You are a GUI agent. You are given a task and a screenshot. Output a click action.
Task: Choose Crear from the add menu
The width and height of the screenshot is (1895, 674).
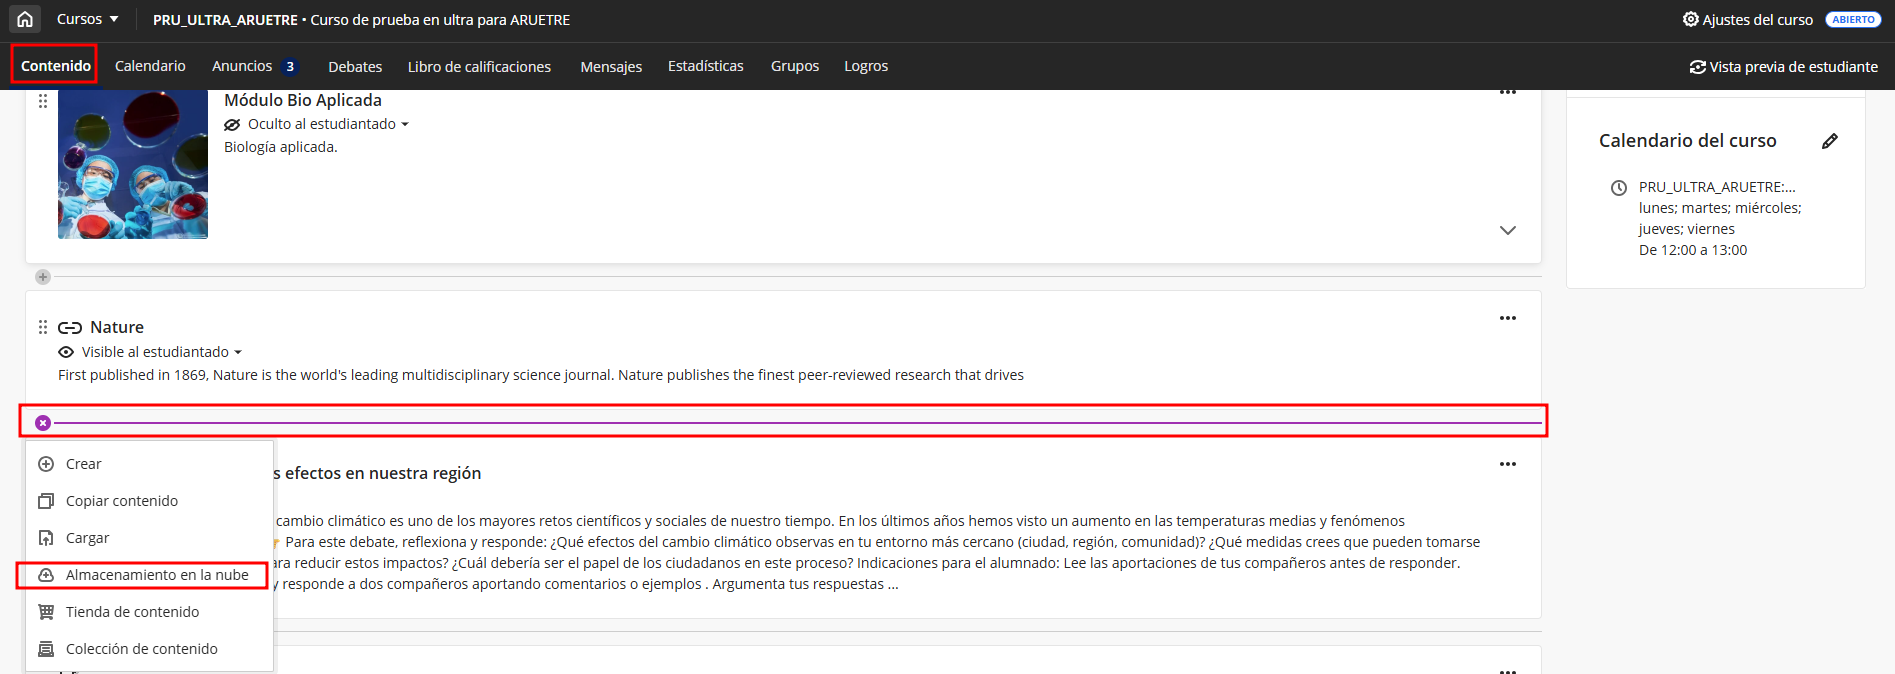pyautogui.click(x=83, y=464)
